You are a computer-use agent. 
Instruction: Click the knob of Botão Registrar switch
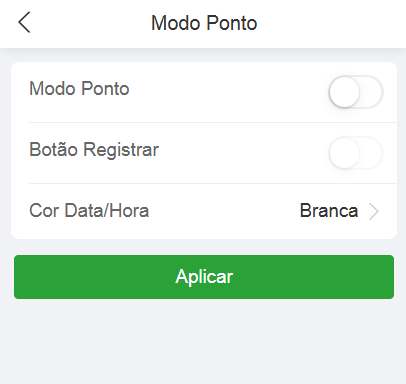pyautogui.click(x=344, y=153)
